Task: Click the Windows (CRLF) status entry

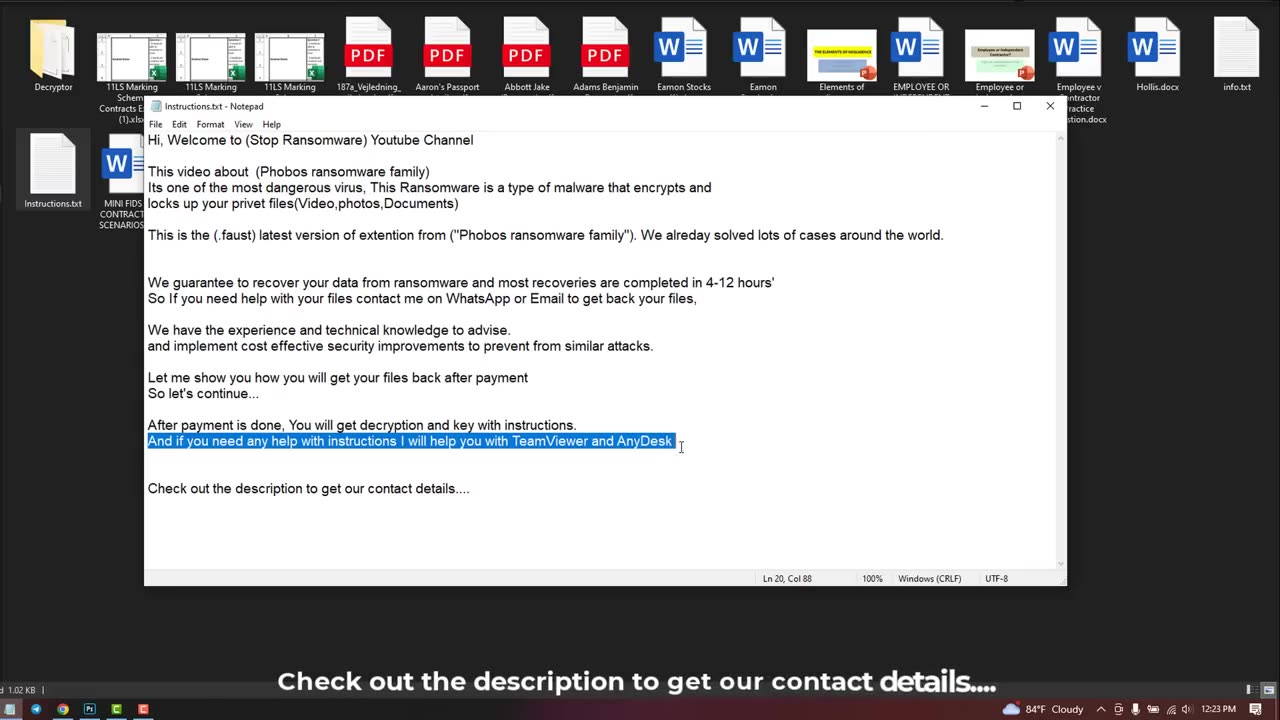Action: tap(929, 579)
